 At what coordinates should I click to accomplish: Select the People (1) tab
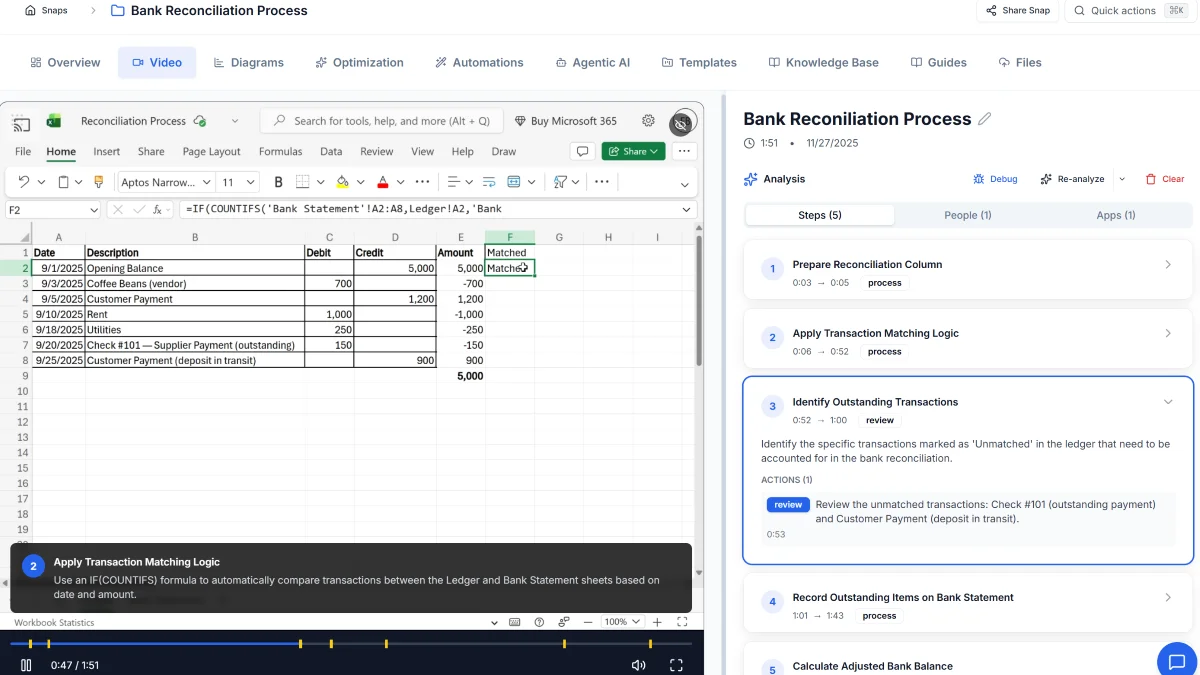point(967,215)
